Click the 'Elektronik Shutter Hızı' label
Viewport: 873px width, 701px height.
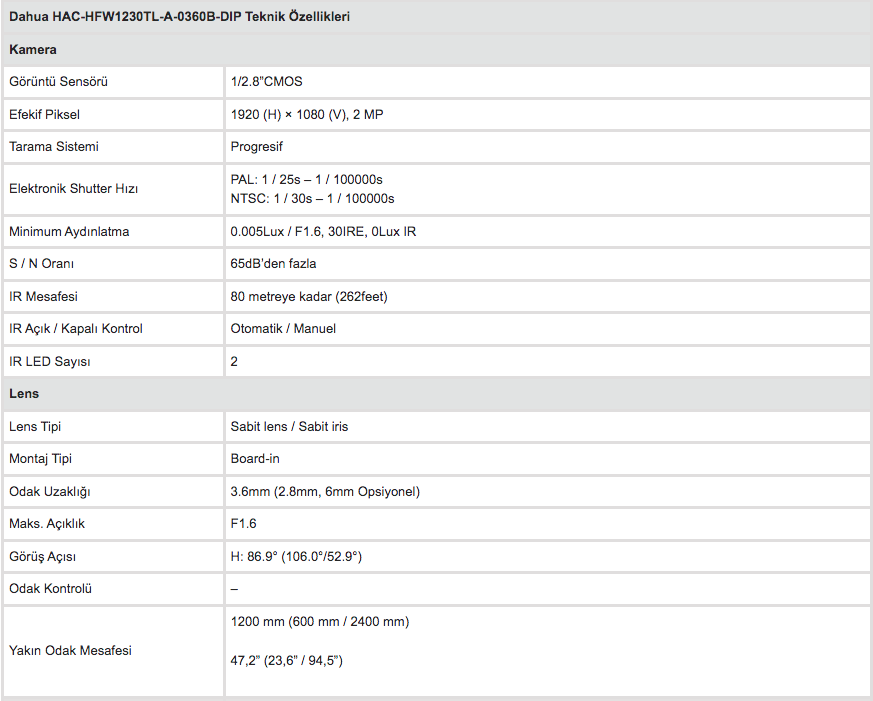tap(73, 189)
